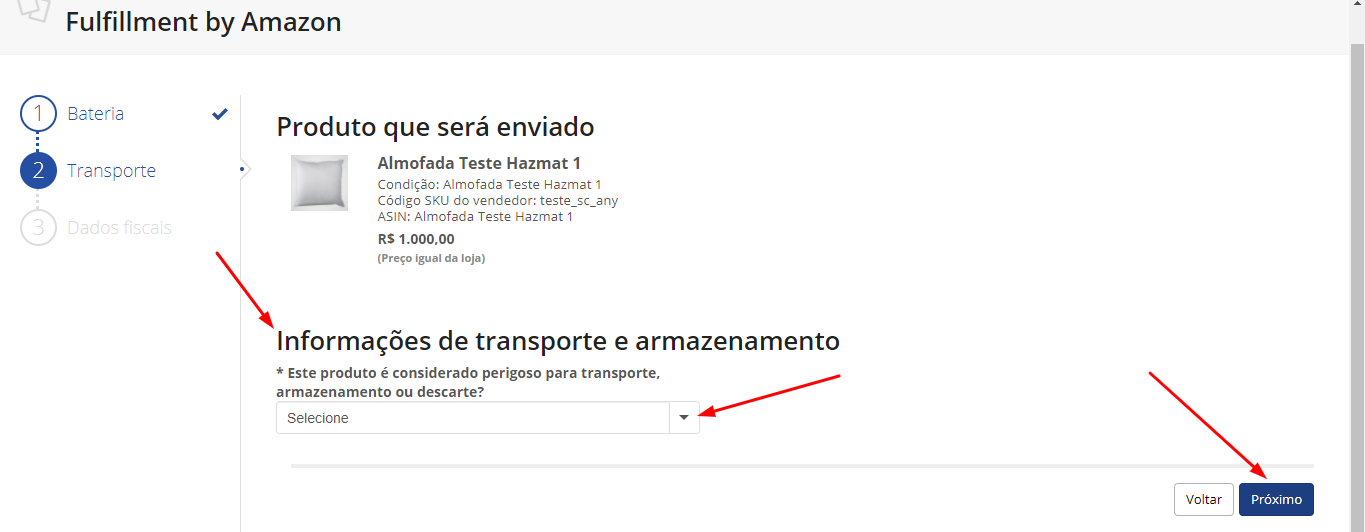
Task: Click the Informações de transporte e armazenamento heading
Action: point(558,341)
